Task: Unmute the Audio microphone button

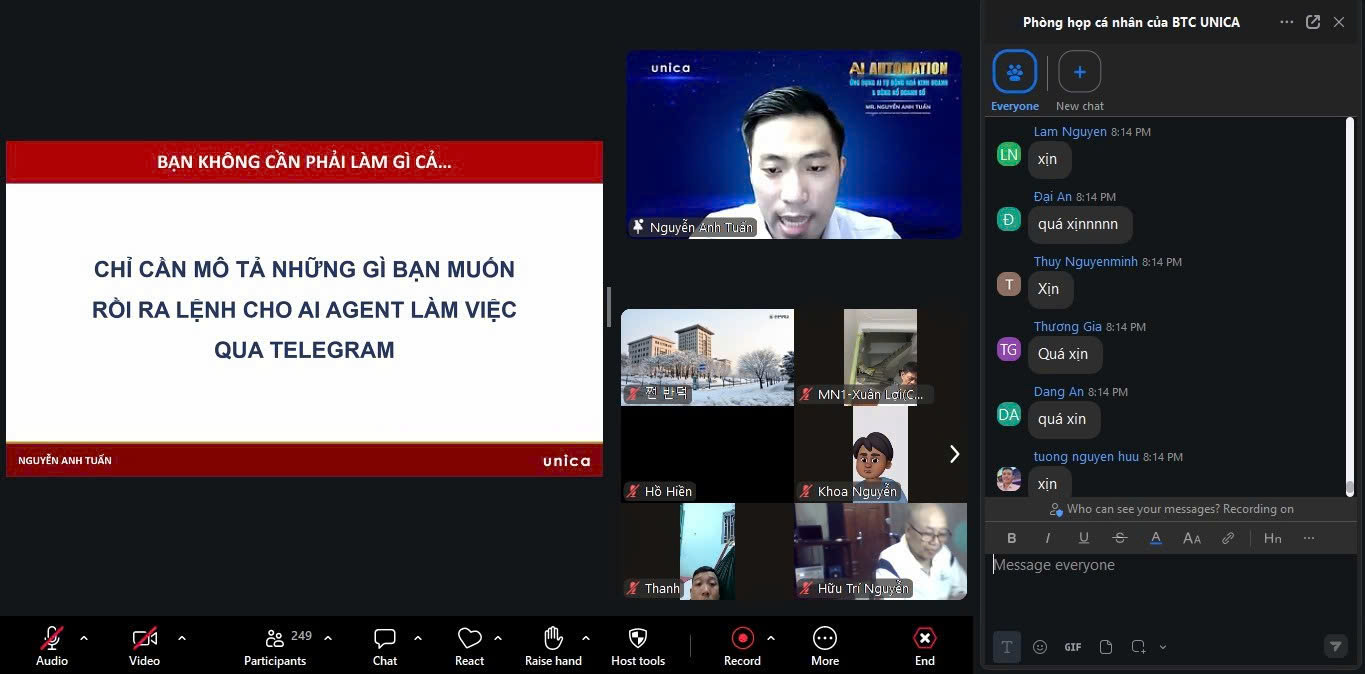Action: tap(52, 645)
